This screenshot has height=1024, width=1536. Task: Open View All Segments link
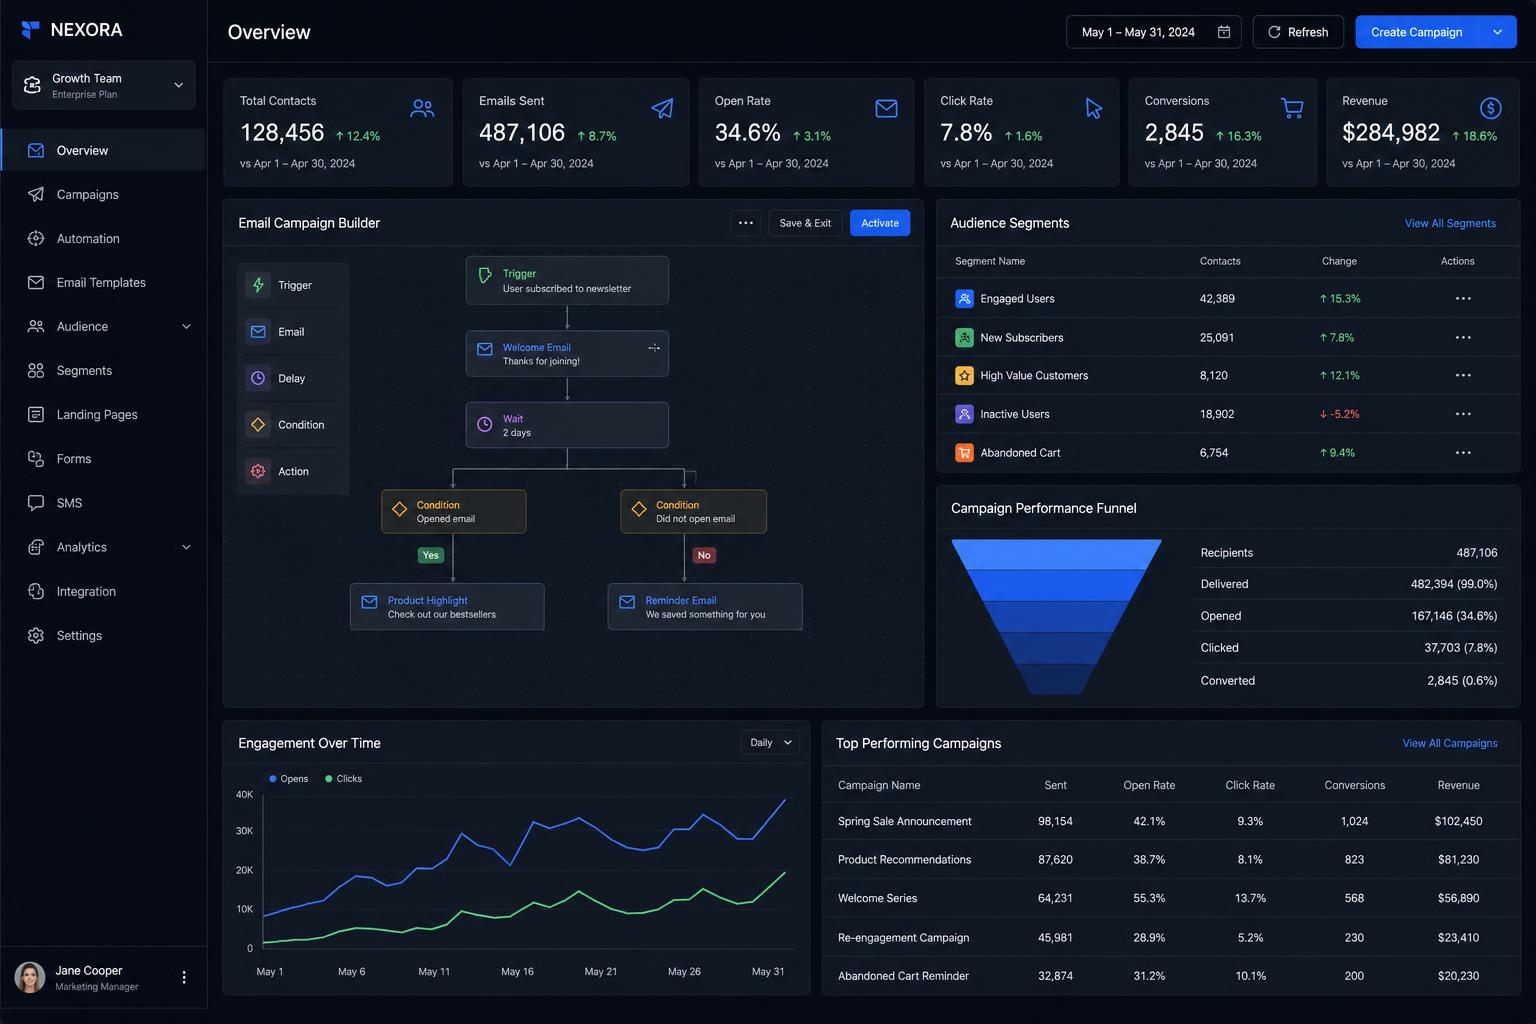[1450, 223]
